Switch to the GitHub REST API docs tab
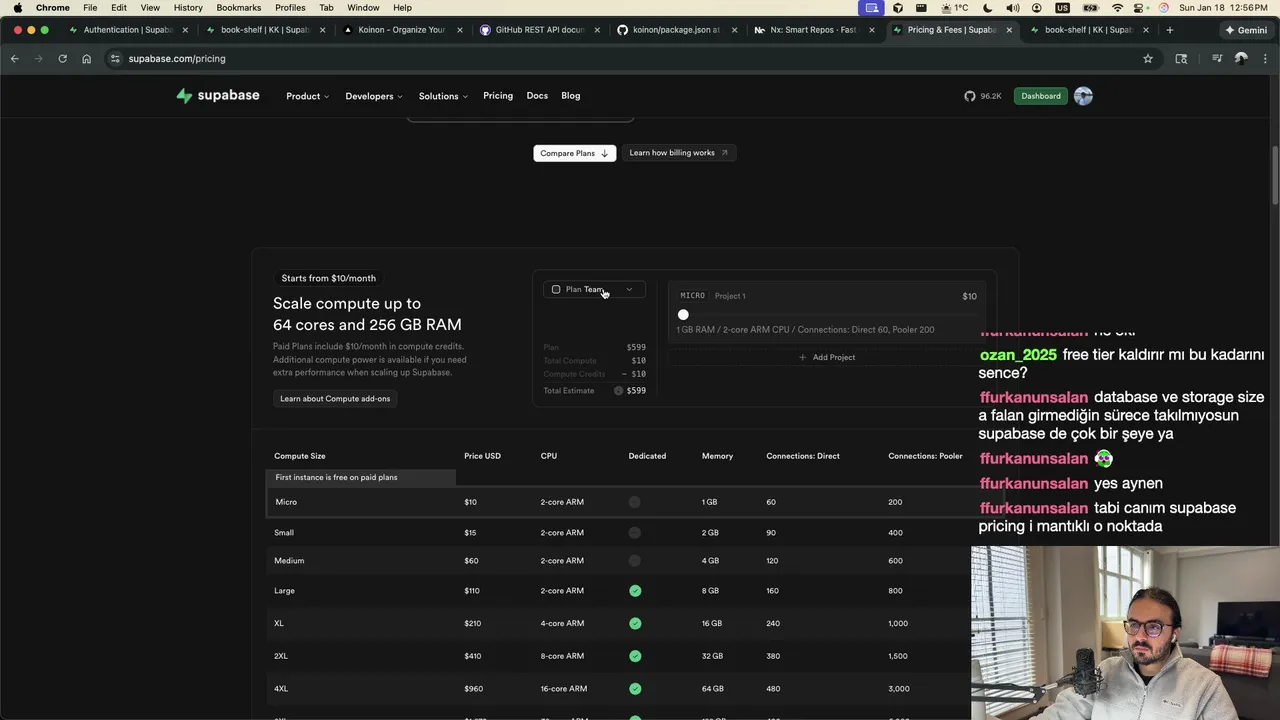The width and height of the screenshot is (1280, 720). 539,30
